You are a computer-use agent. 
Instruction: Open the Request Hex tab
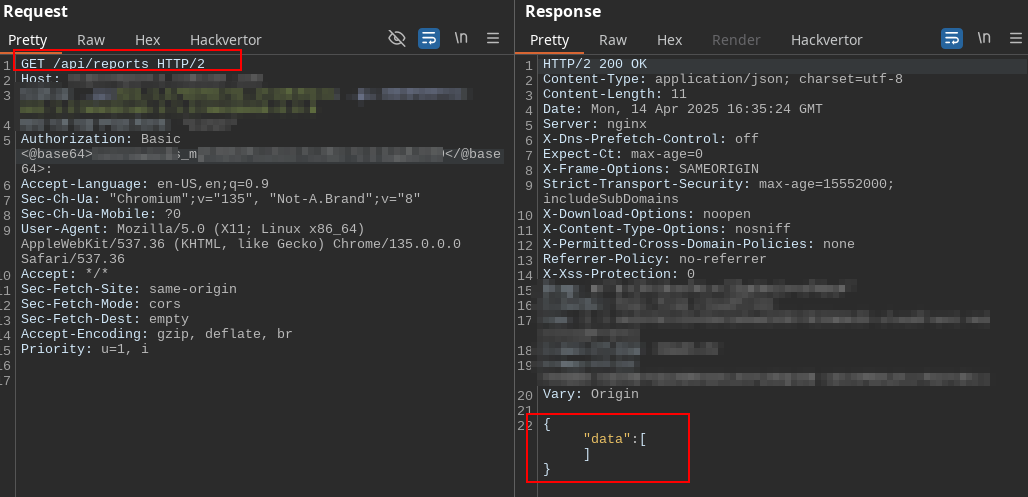click(148, 40)
